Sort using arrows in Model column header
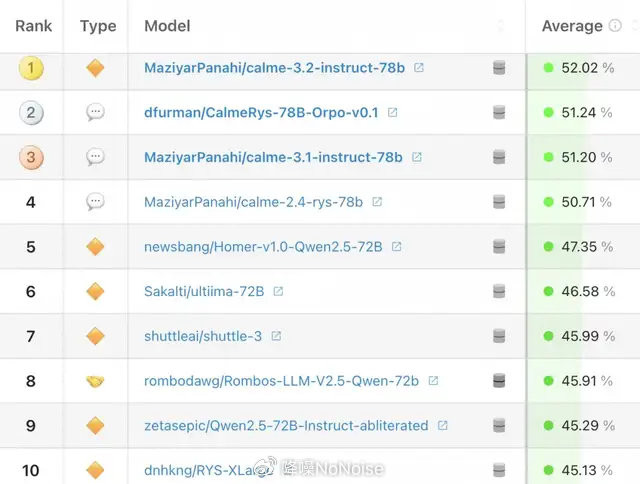 click(501, 26)
